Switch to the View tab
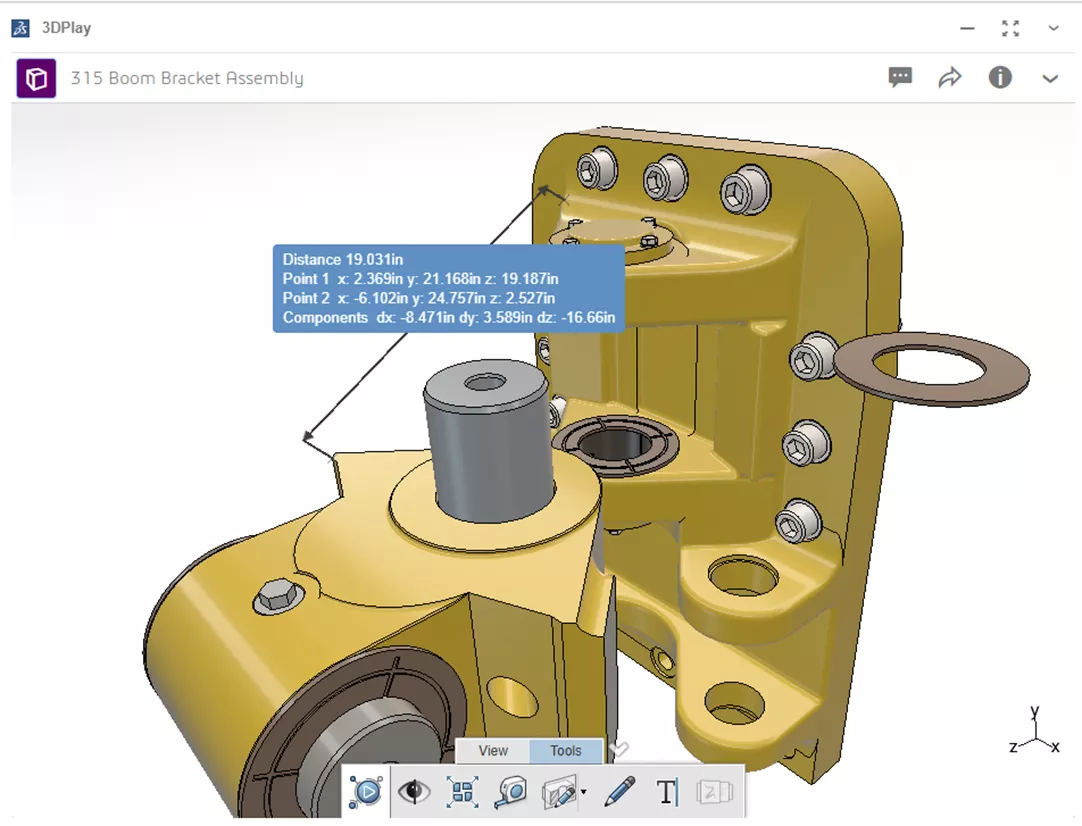This screenshot has height=826, width=1082. (x=493, y=751)
